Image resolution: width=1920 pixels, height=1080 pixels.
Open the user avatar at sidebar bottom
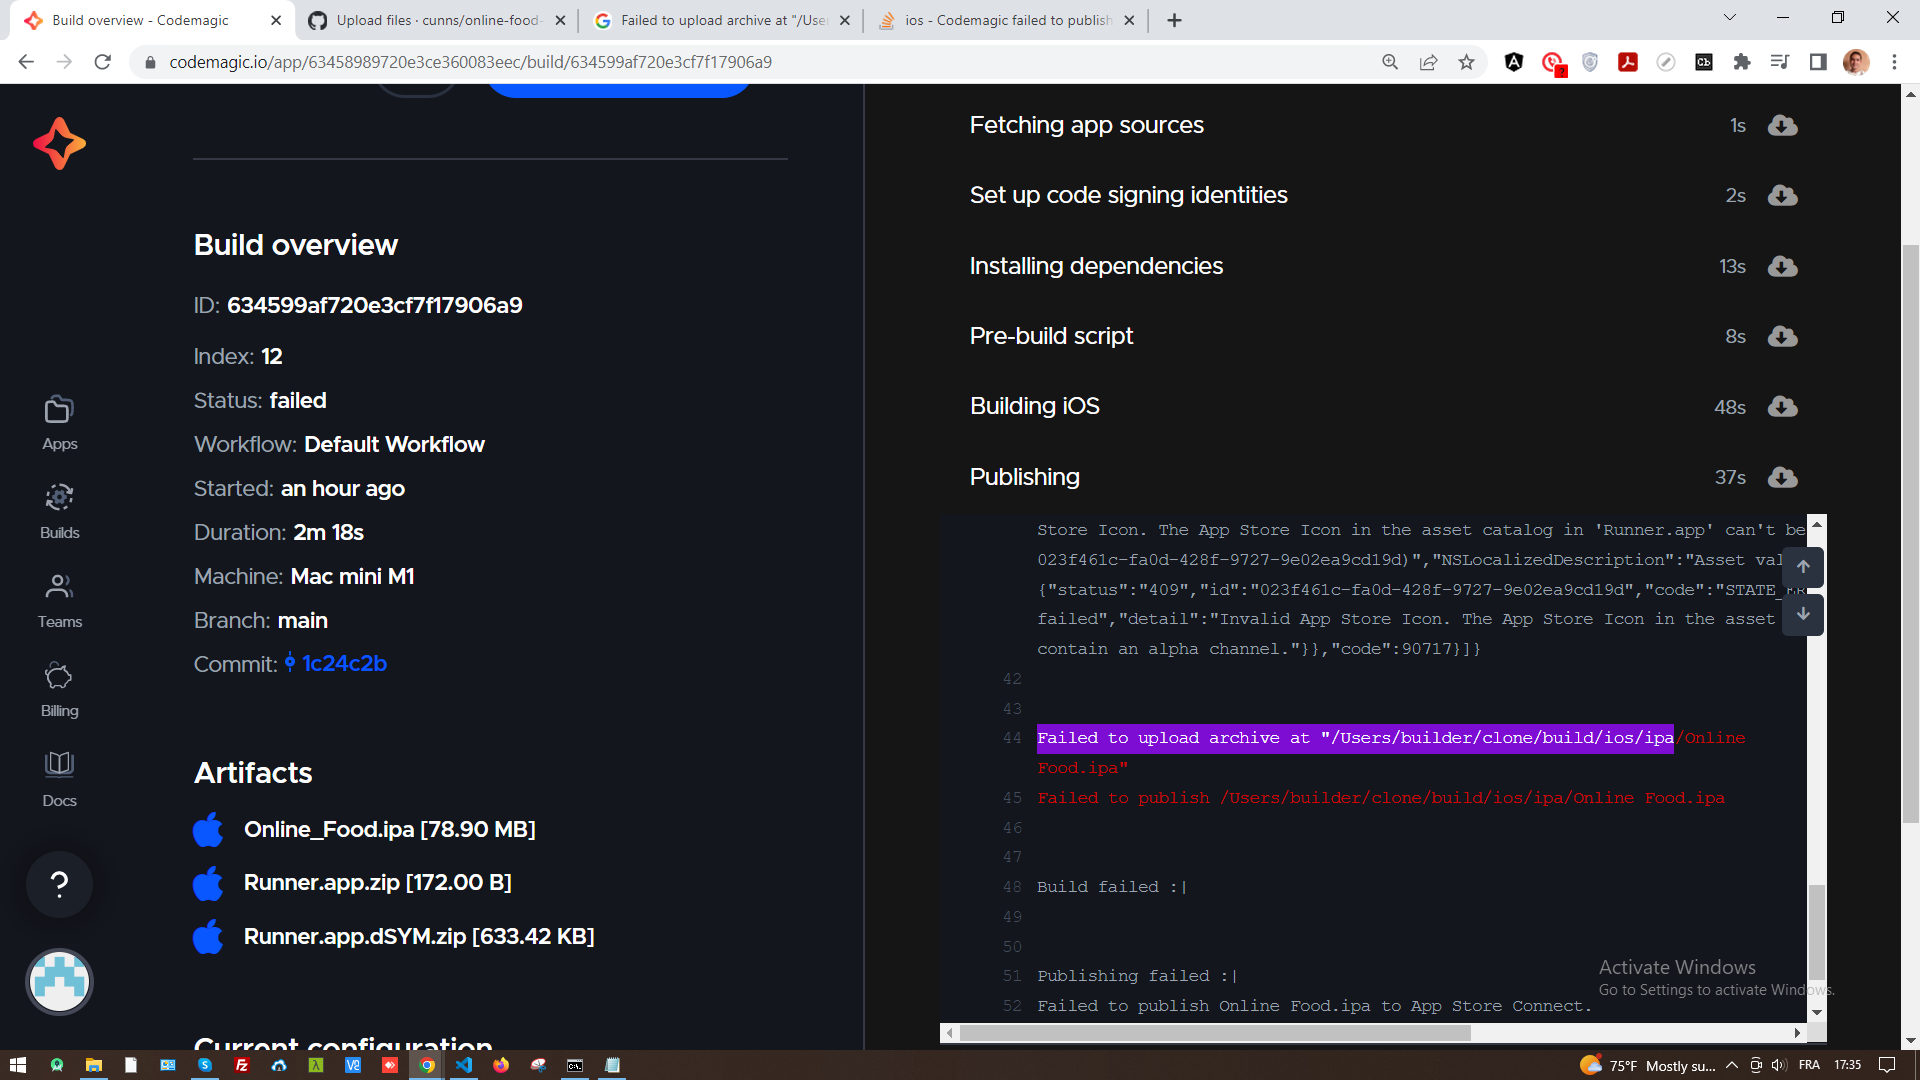(x=59, y=982)
